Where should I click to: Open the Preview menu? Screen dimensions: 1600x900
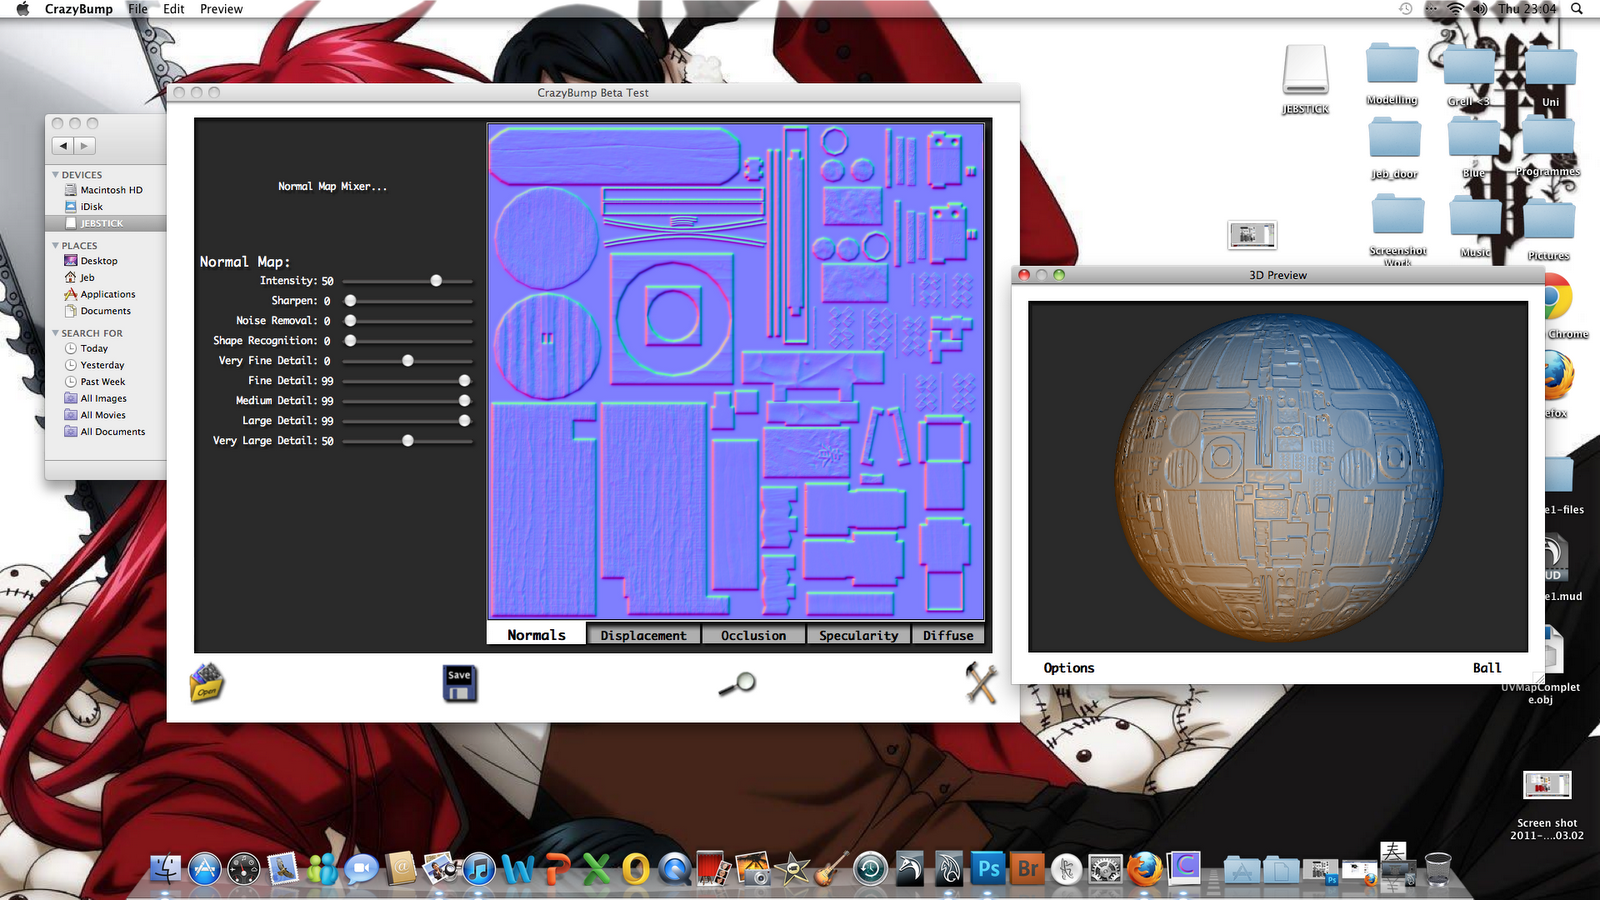[x=221, y=9]
